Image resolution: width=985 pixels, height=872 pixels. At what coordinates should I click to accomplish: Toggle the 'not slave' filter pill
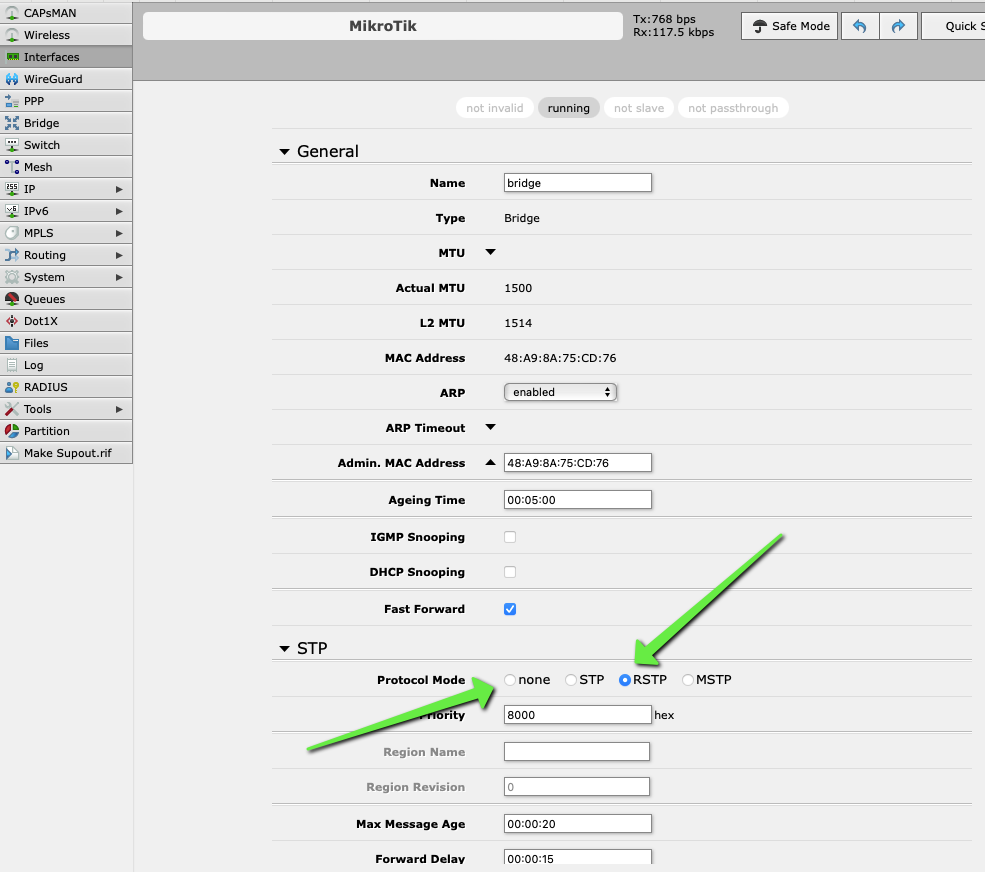[x=639, y=108]
